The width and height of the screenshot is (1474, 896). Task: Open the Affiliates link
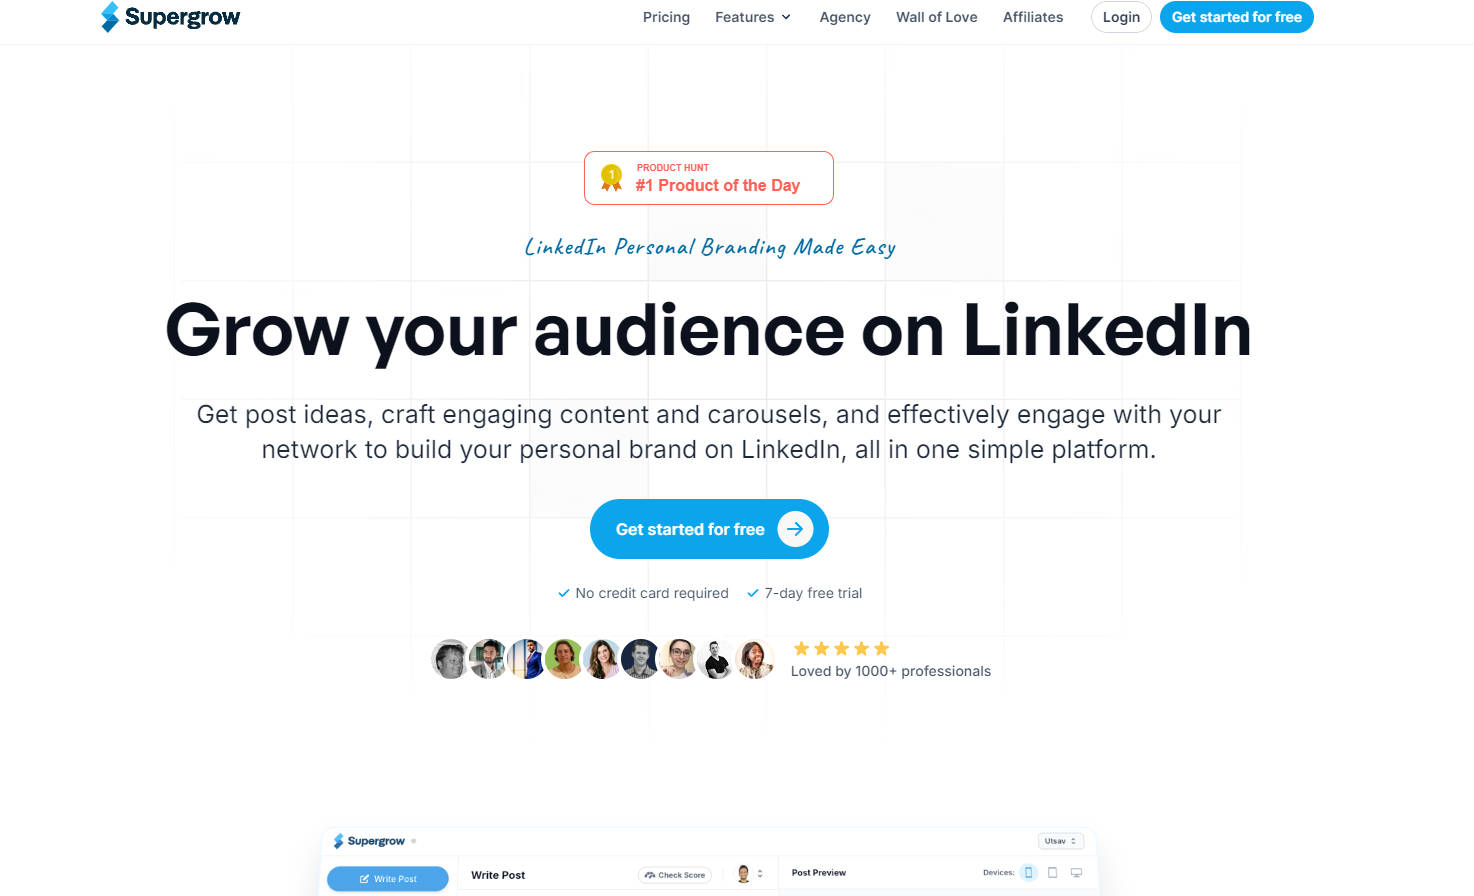pos(1032,17)
